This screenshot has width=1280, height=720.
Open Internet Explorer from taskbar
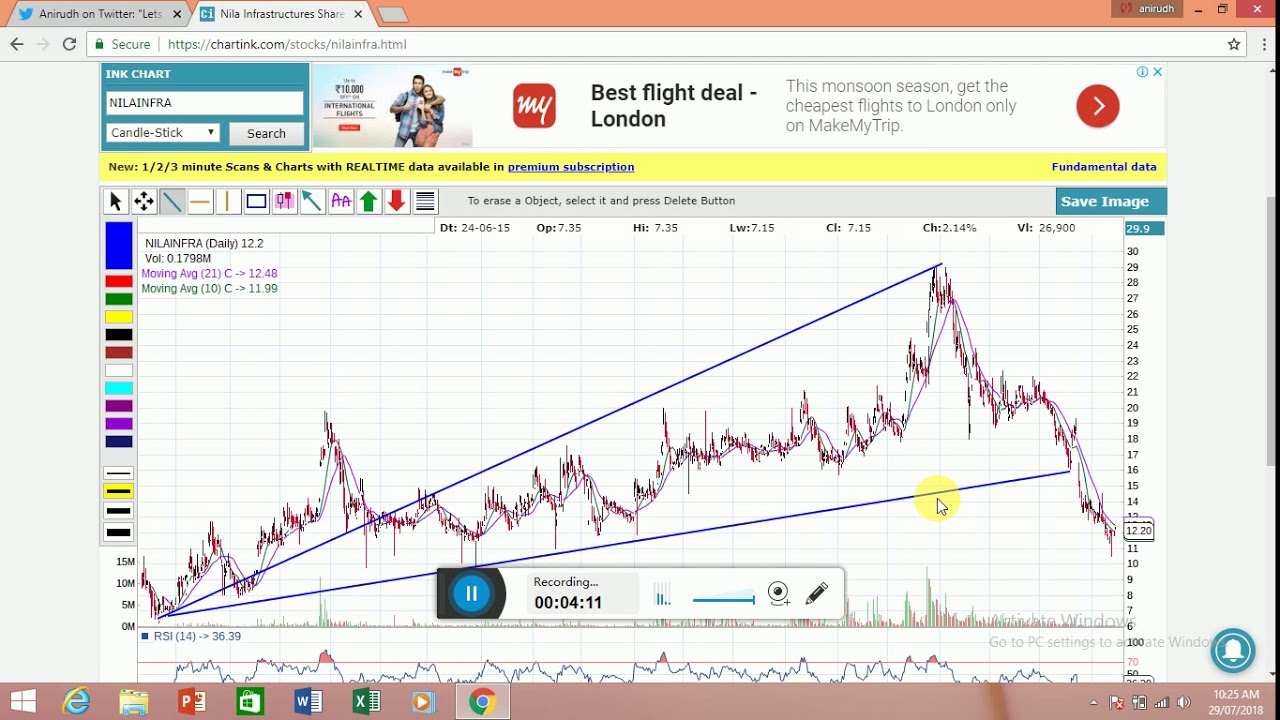pos(77,701)
